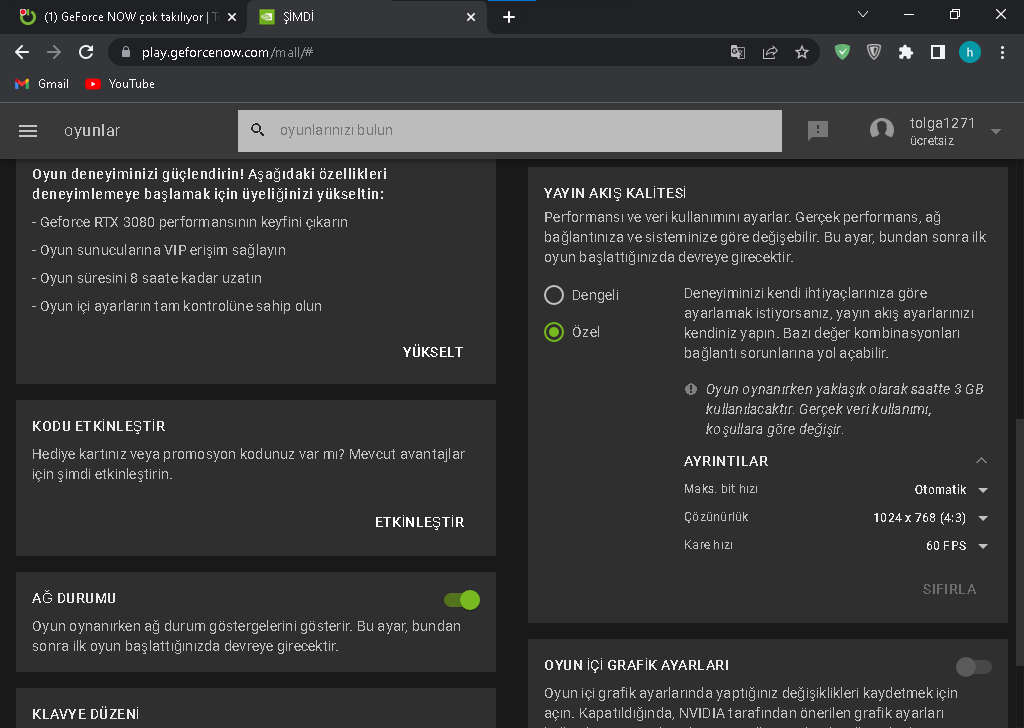Expand the tolga1271 account dropdown arrow
Viewport: 1024px width, 728px height.
996,131
